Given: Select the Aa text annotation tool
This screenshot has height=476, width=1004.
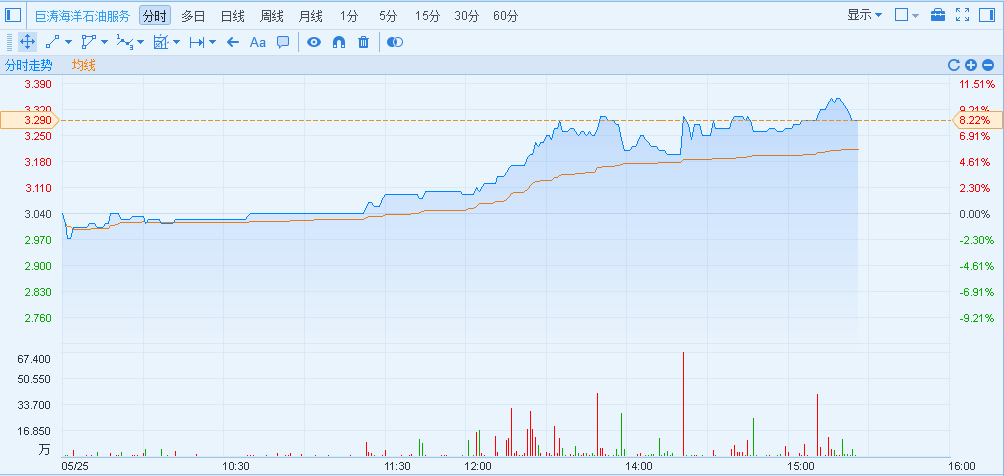Looking at the screenshot, I should click(x=257, y=42).
